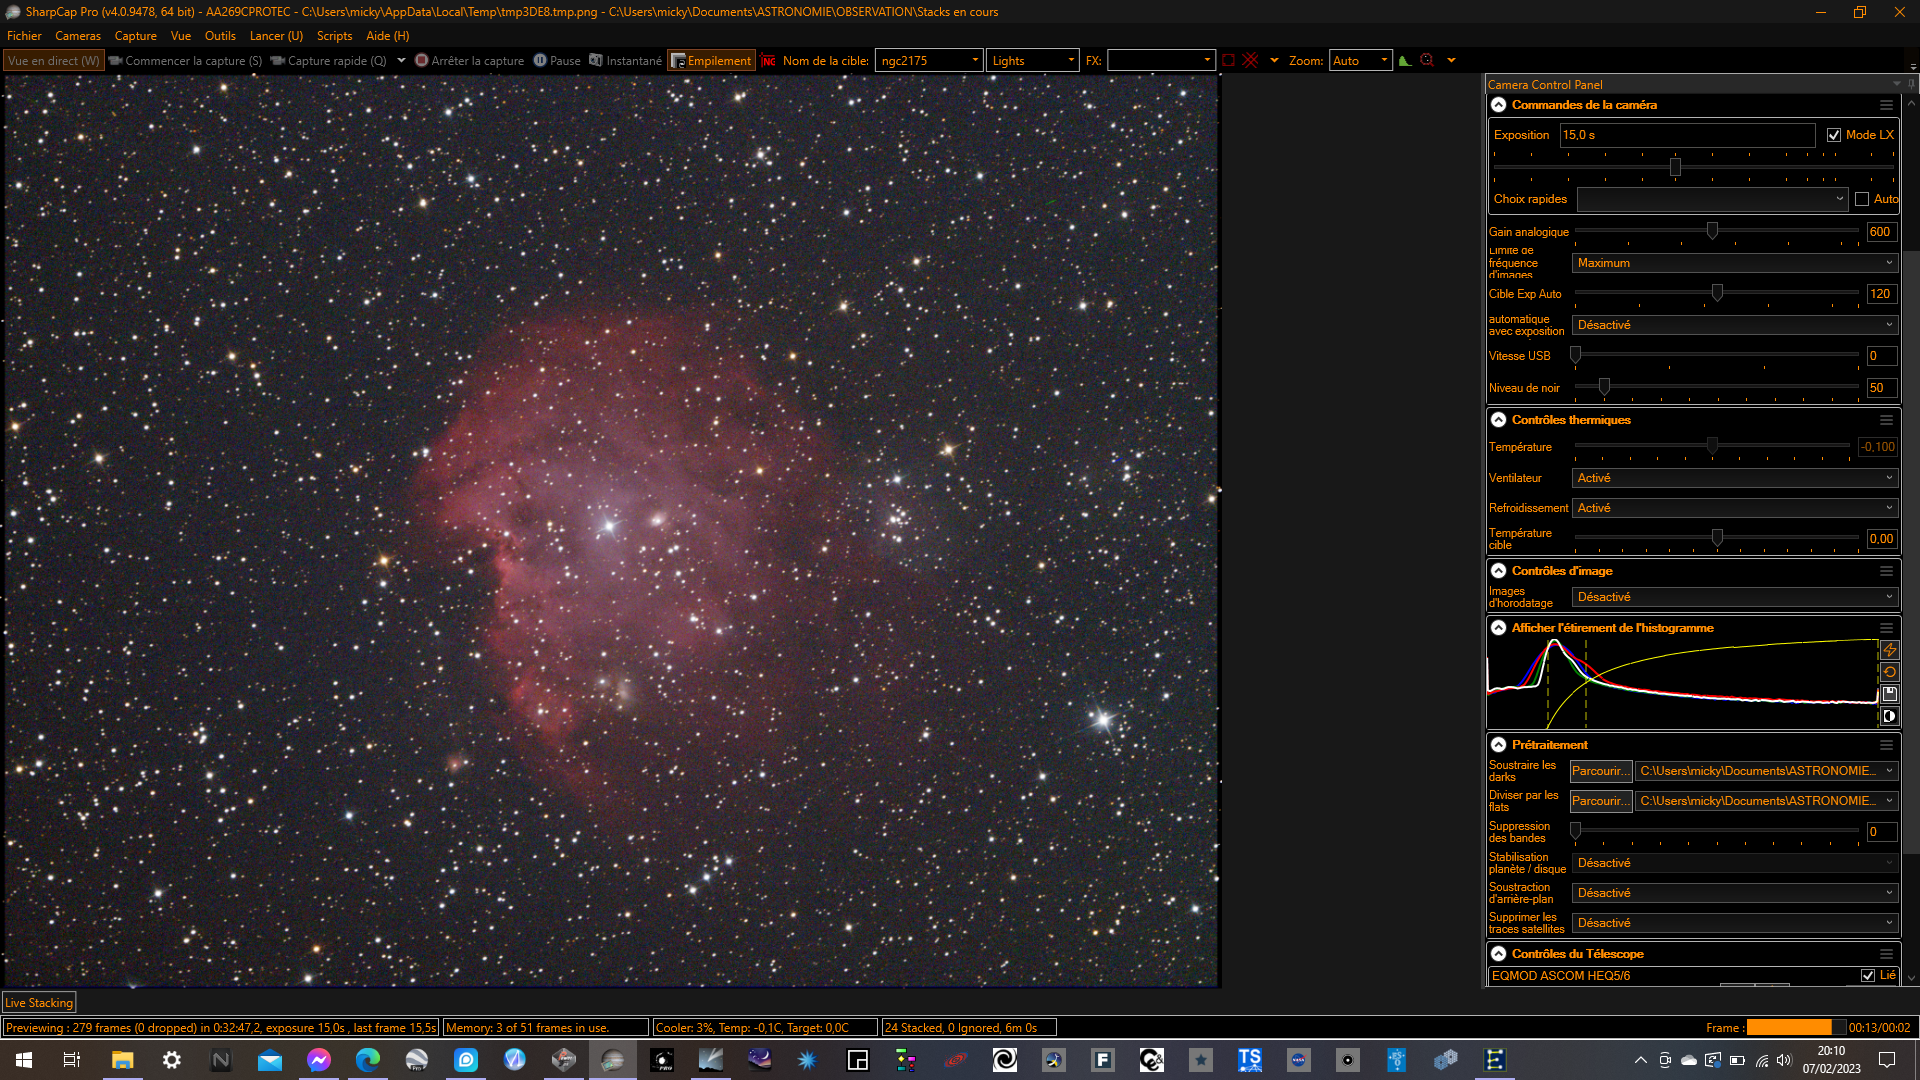Open the Refroidissement Activé dropdown
The width and height of the screenshot is (1920, 1080).
click(x=1734, y=508)
